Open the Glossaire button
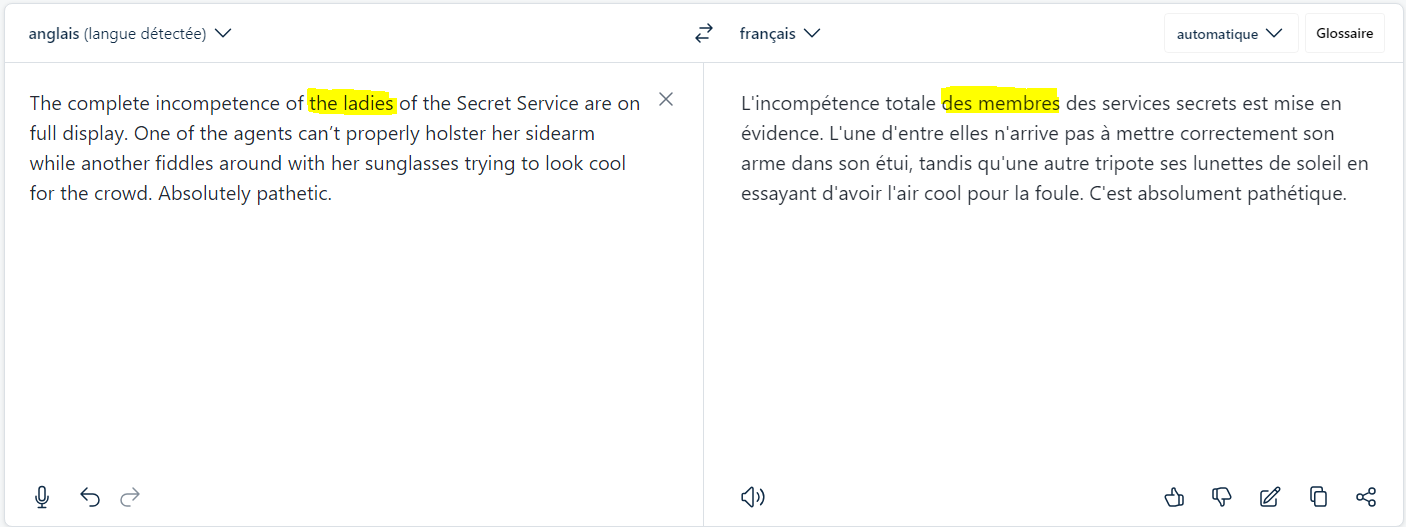This screenshot has height=527, width=1406. tap(1344, 33)
